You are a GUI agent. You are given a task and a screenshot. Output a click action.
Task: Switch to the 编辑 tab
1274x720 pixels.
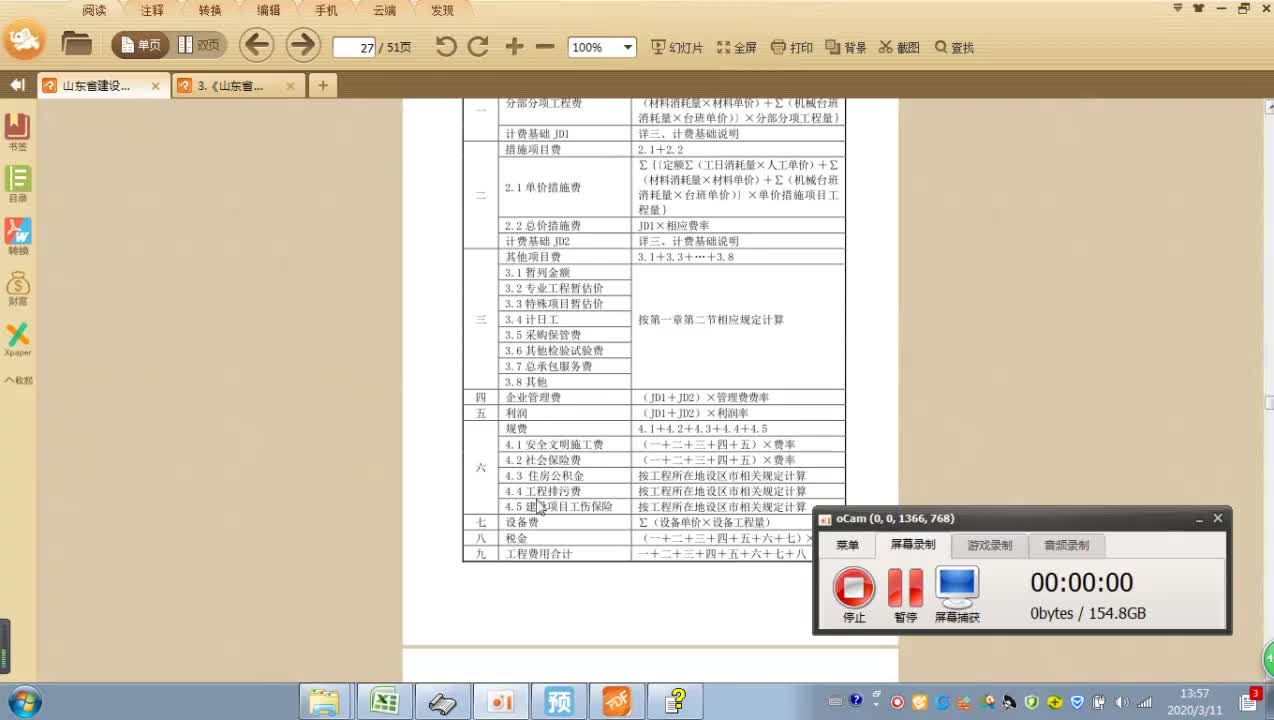coord(268,10)
